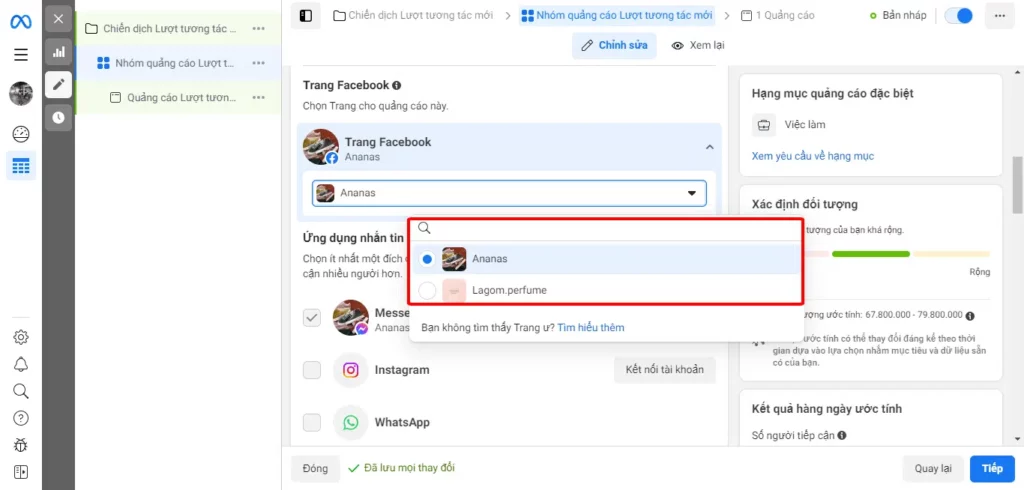Click the Lagom.perfume page thumbnail
The height and width of the screenshot is (490, 1024).
point(454,290)
